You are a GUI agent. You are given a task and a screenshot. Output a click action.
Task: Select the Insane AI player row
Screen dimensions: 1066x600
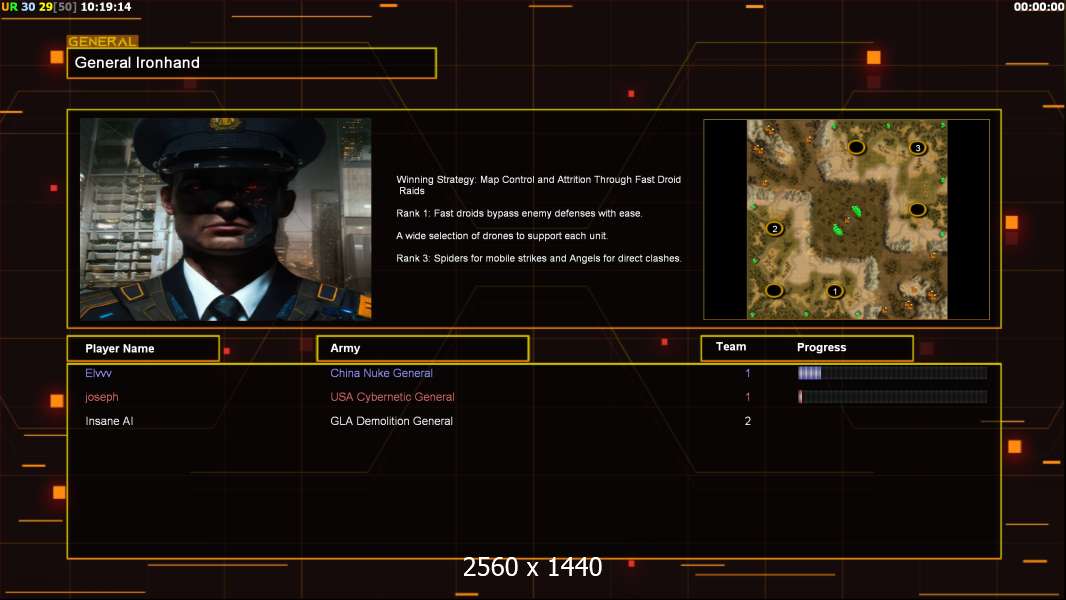tap(534, 421)
